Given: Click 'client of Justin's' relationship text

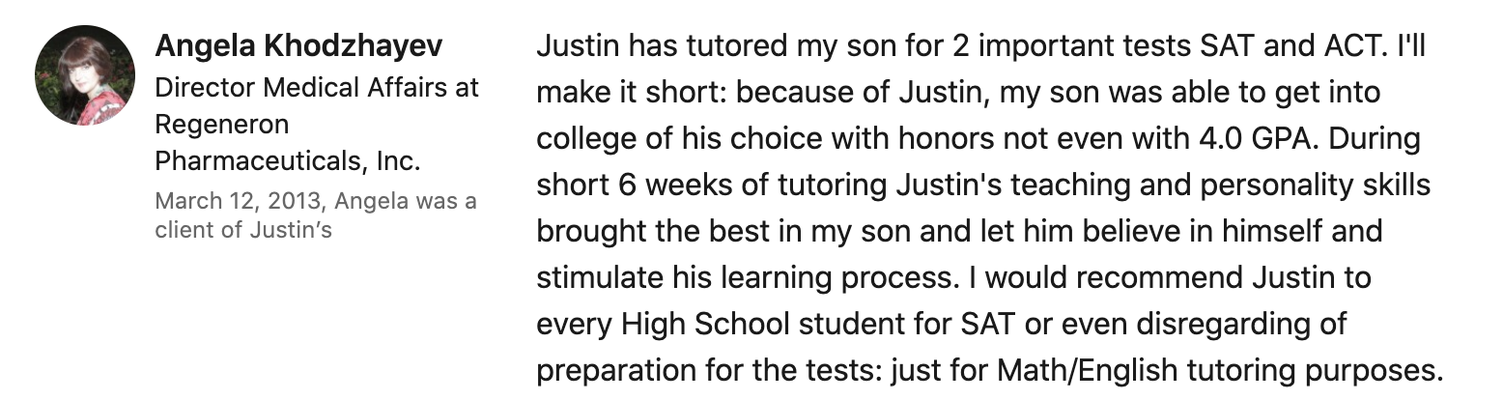Looking at the screenshot, I should pyautogui.click(x=243, y=229).
